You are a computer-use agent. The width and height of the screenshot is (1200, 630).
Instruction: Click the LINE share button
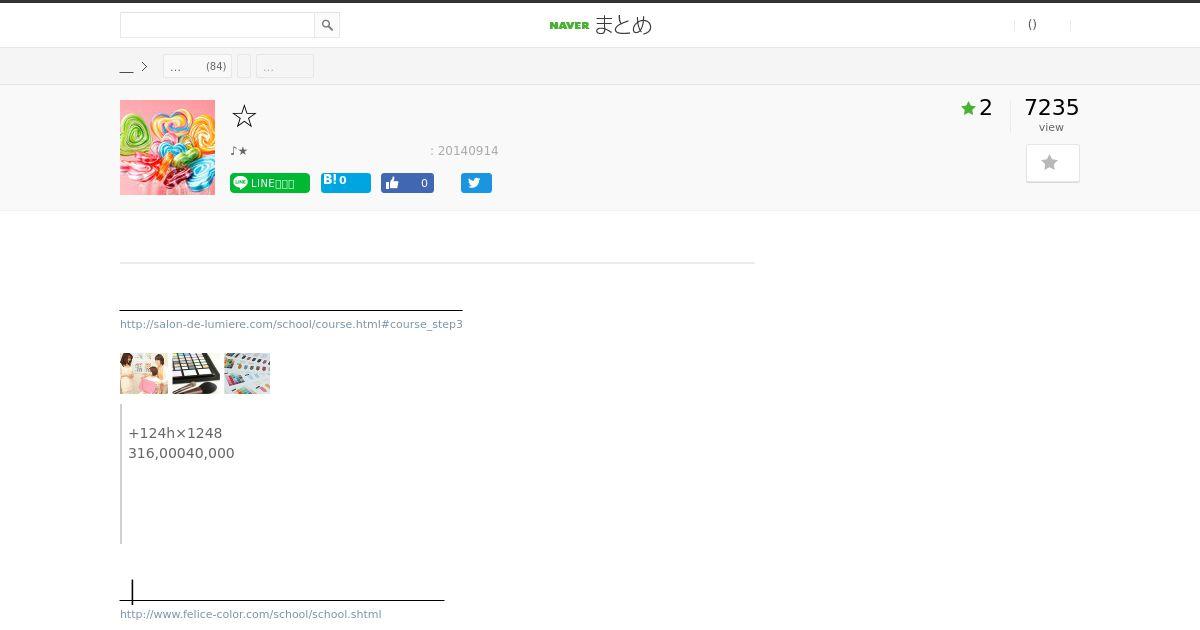coord(270,183)
